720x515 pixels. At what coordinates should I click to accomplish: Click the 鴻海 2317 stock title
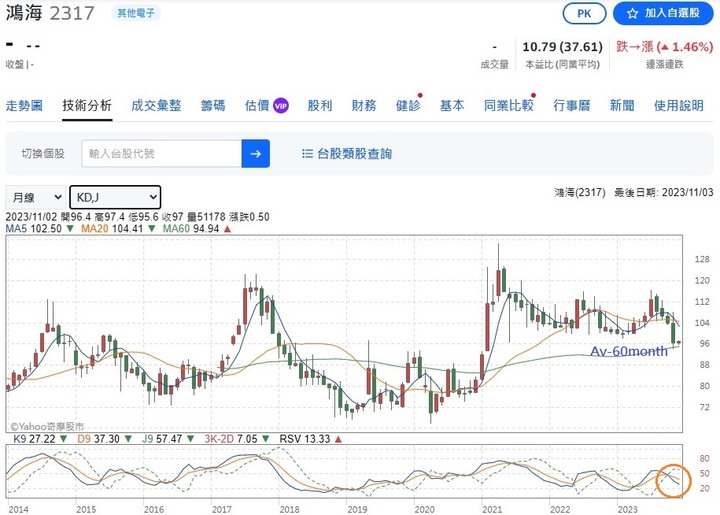(50, 13)
